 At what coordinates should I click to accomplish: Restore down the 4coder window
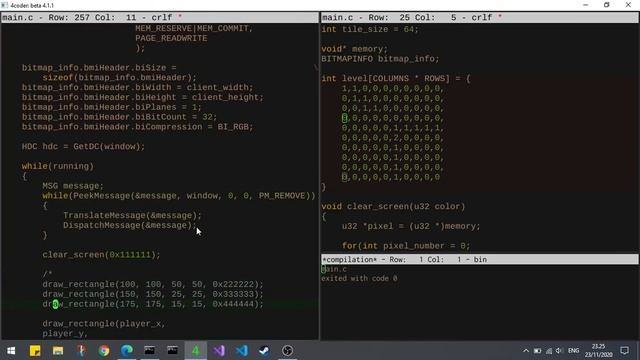(607, 5)
